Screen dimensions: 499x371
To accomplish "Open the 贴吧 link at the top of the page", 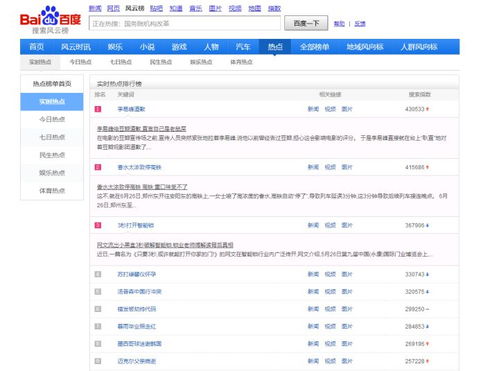I will tap(156, 8).
